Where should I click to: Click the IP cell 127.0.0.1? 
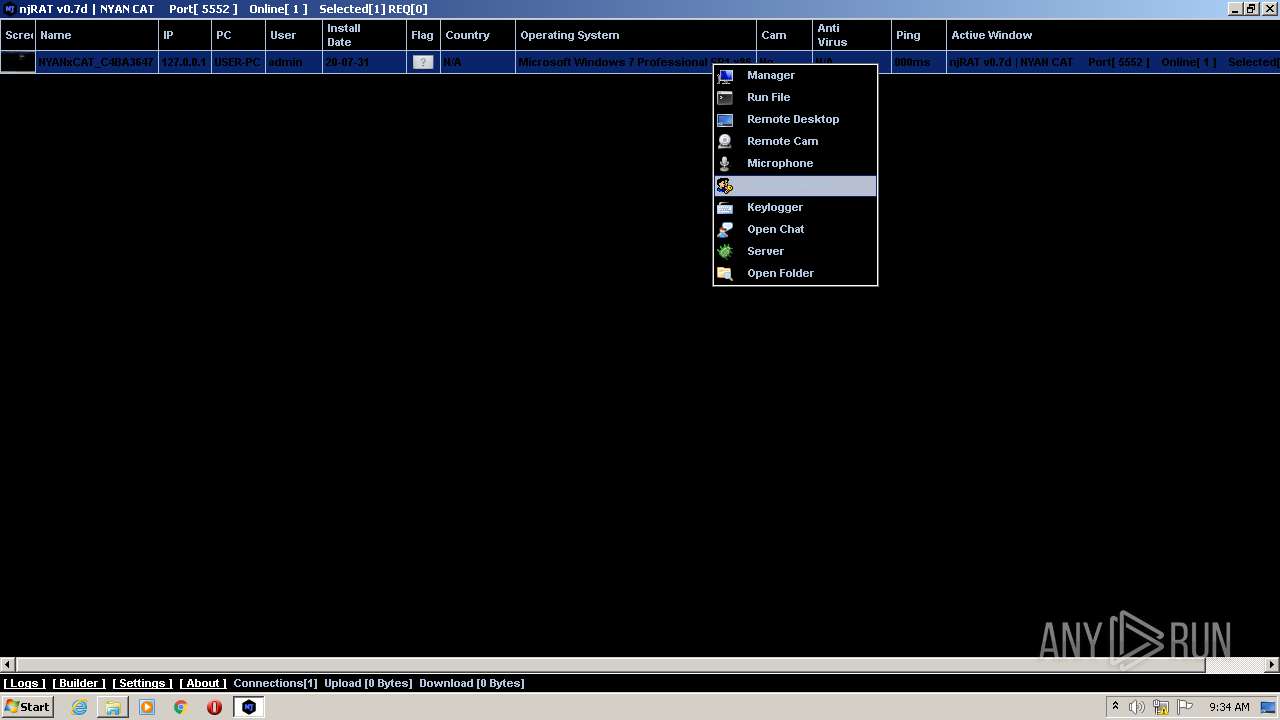(184, 62)
